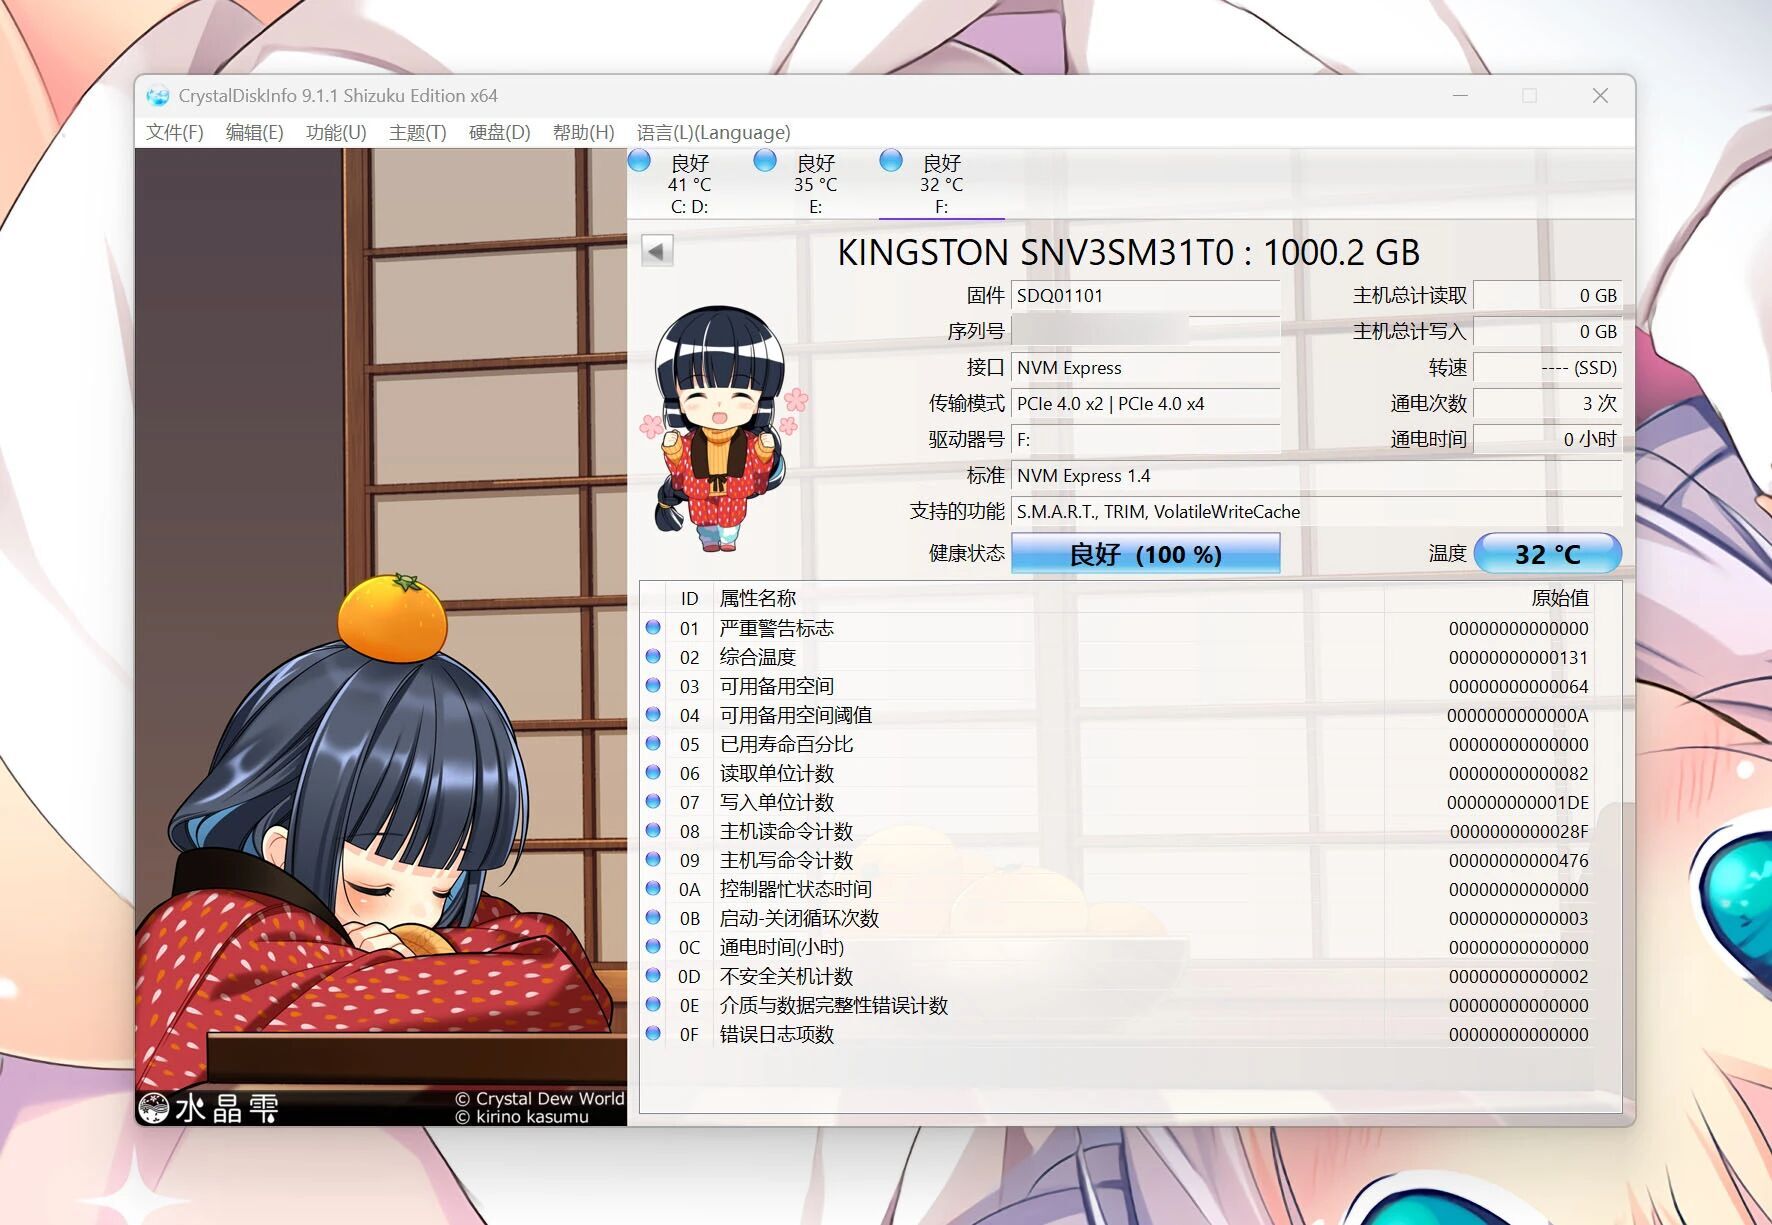Click the status dot for drive C: D:
Screen dimensions: 1772x1225
(x=640, y=160)
